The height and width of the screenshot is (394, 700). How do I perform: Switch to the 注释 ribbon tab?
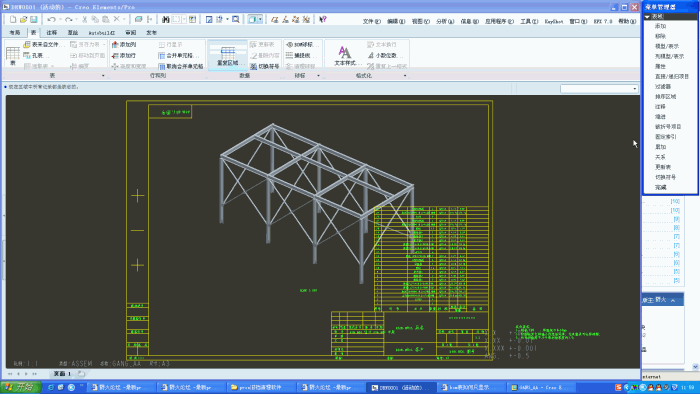pyautogui.click(x=52, y=33)
